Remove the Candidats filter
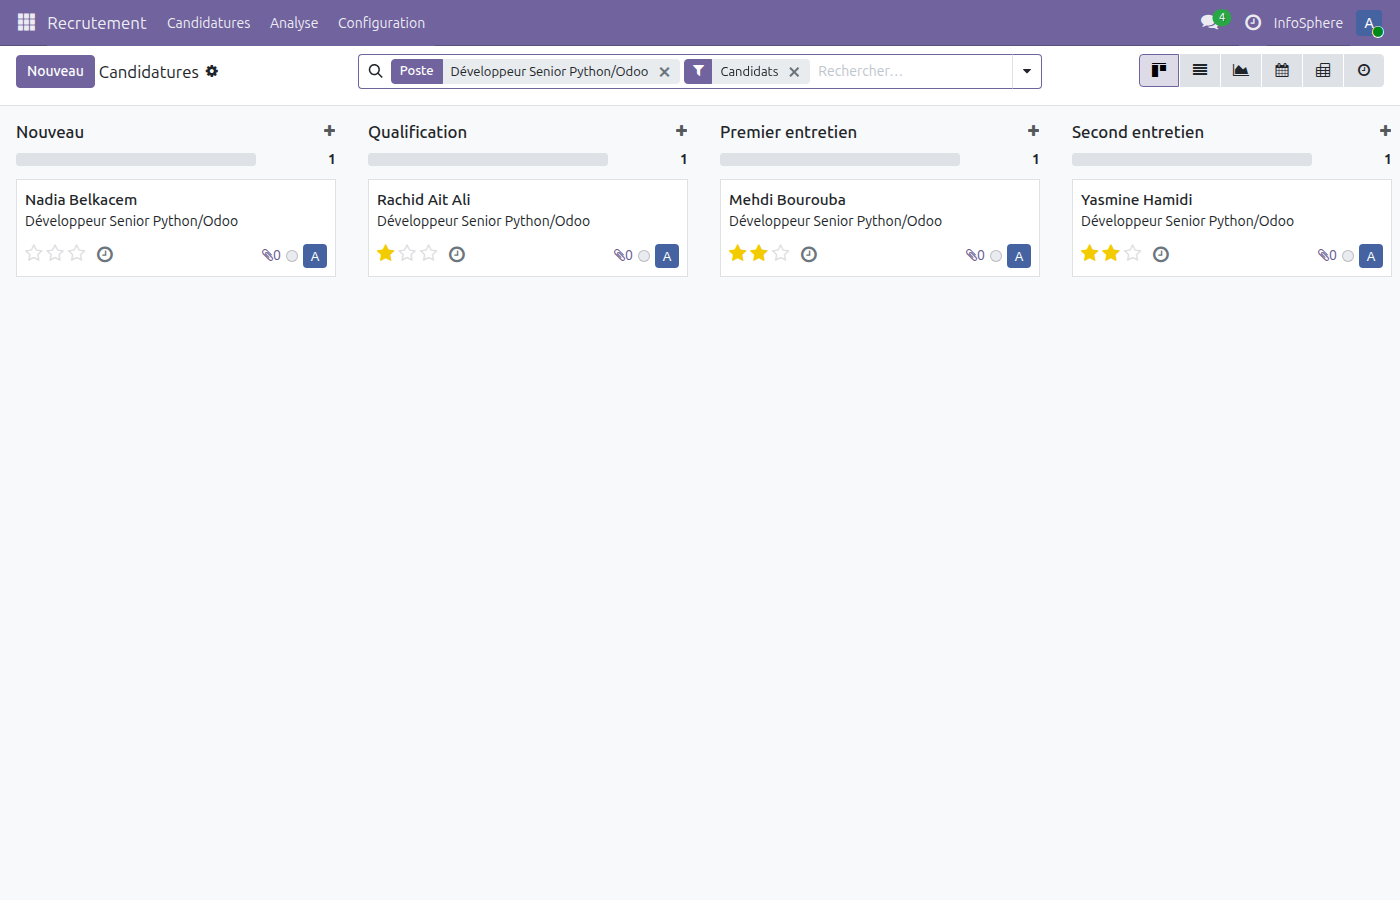Viewport: 1400px width, 900px height. click(x=794, y=71)
